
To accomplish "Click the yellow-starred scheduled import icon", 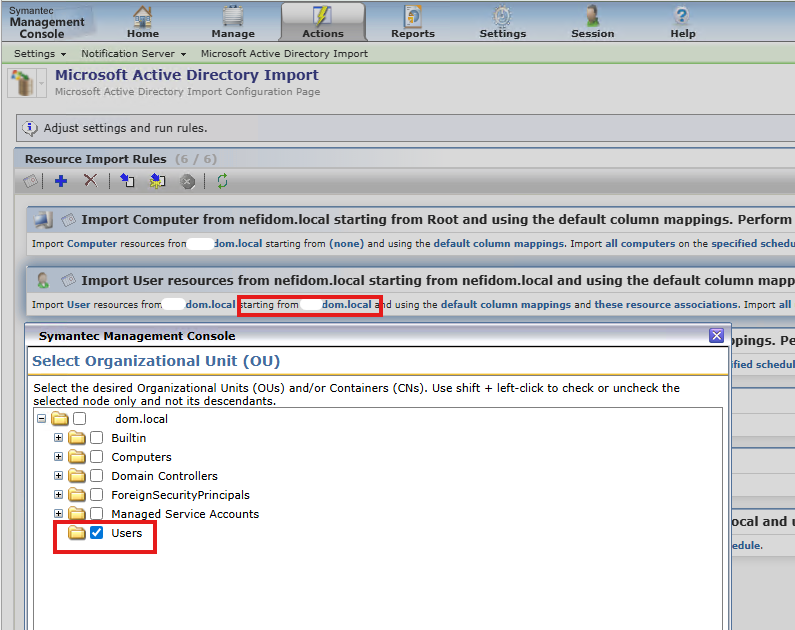I will point(157,181).
